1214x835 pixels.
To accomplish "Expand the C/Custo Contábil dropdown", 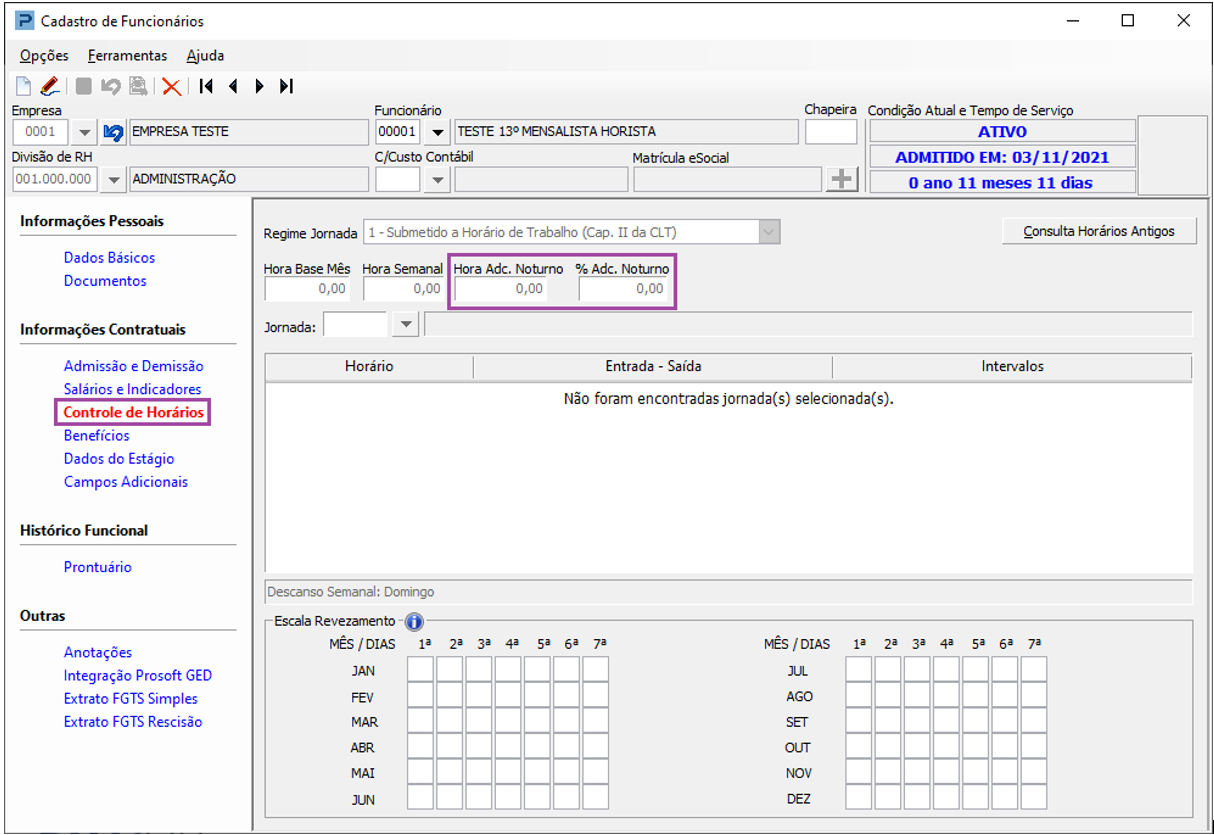I will point(436,180).
